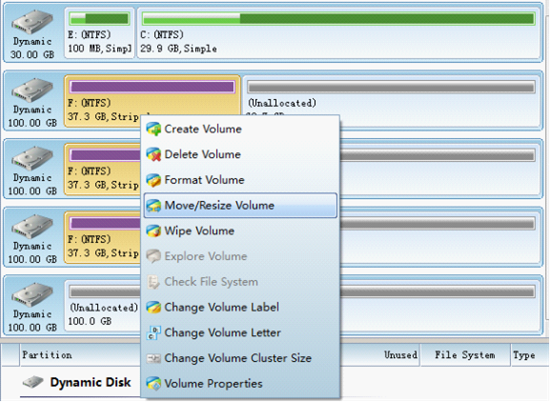Viewport: 550px width, 402px height.
Task: Click the 30.00 GB disk size label
Action: pos(32,54)
